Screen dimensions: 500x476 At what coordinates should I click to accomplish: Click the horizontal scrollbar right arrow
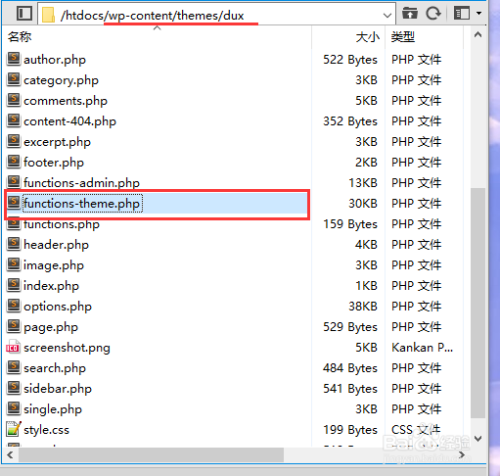(x=462, y=455)
